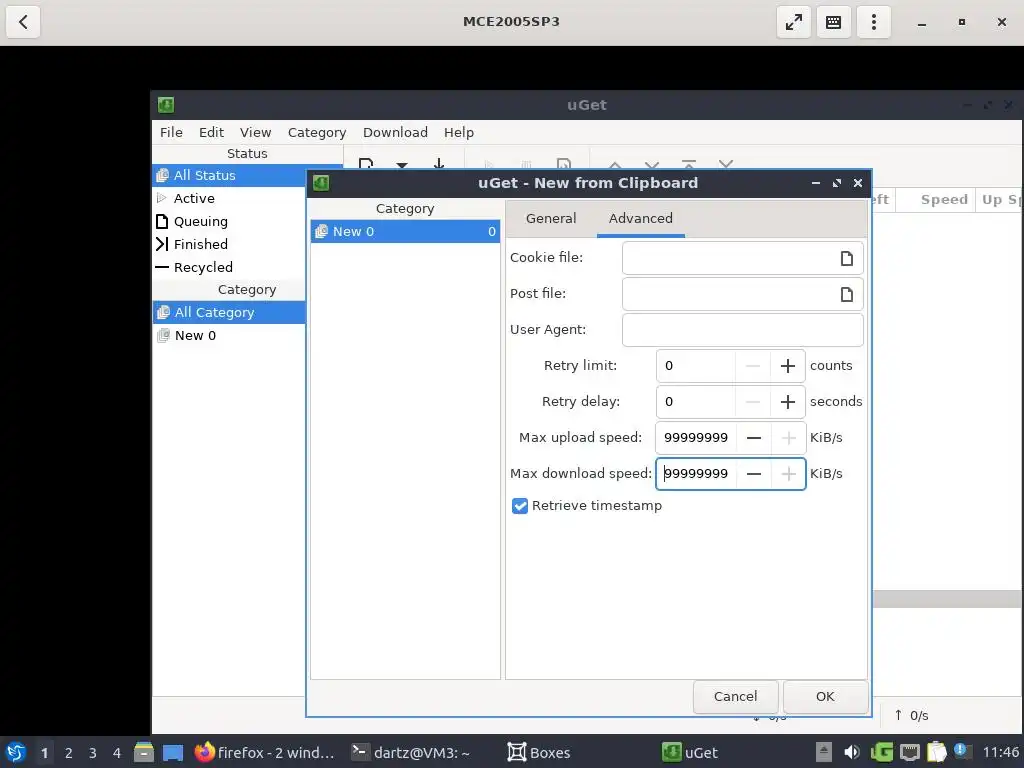Select the Queuing status filter
The width and height of the screenshot is (1024, 768).
(x=229, y=221)
